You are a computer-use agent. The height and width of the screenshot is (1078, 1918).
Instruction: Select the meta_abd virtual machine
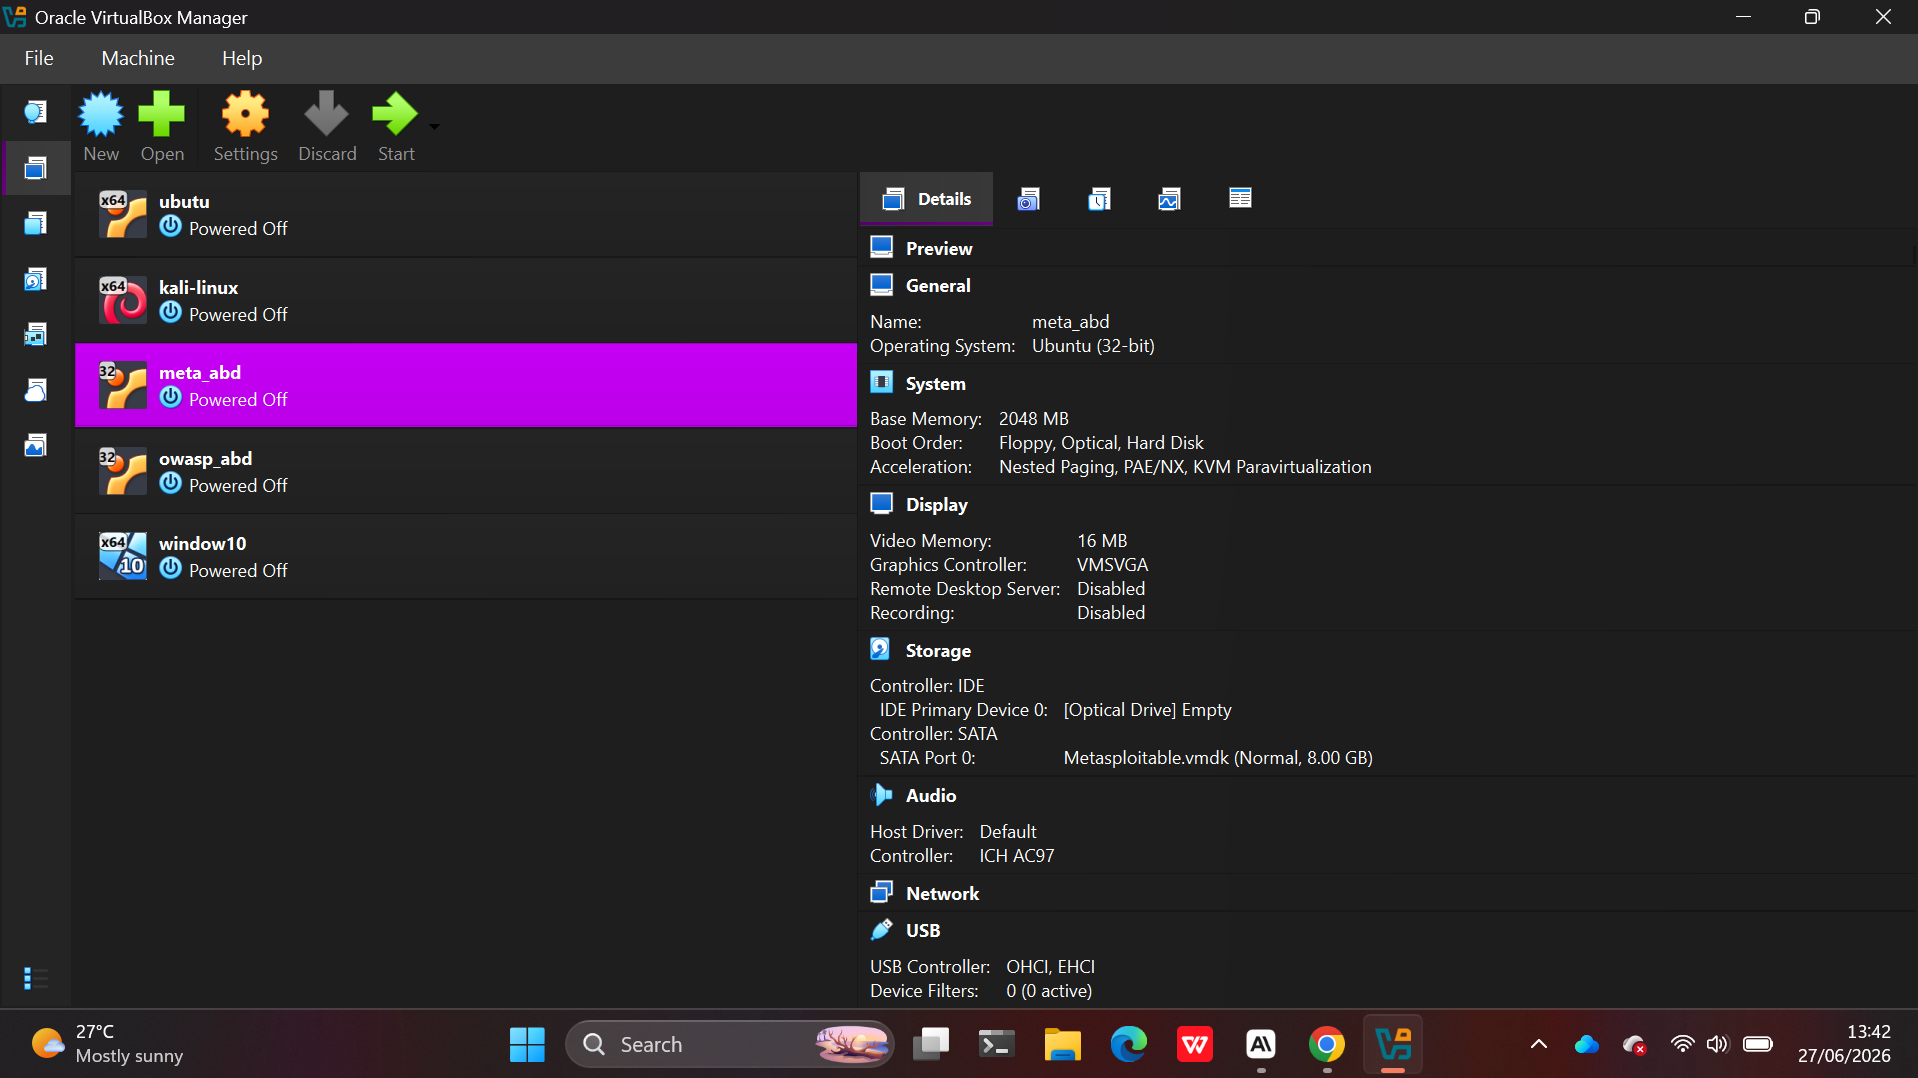[x=466, y=386]
